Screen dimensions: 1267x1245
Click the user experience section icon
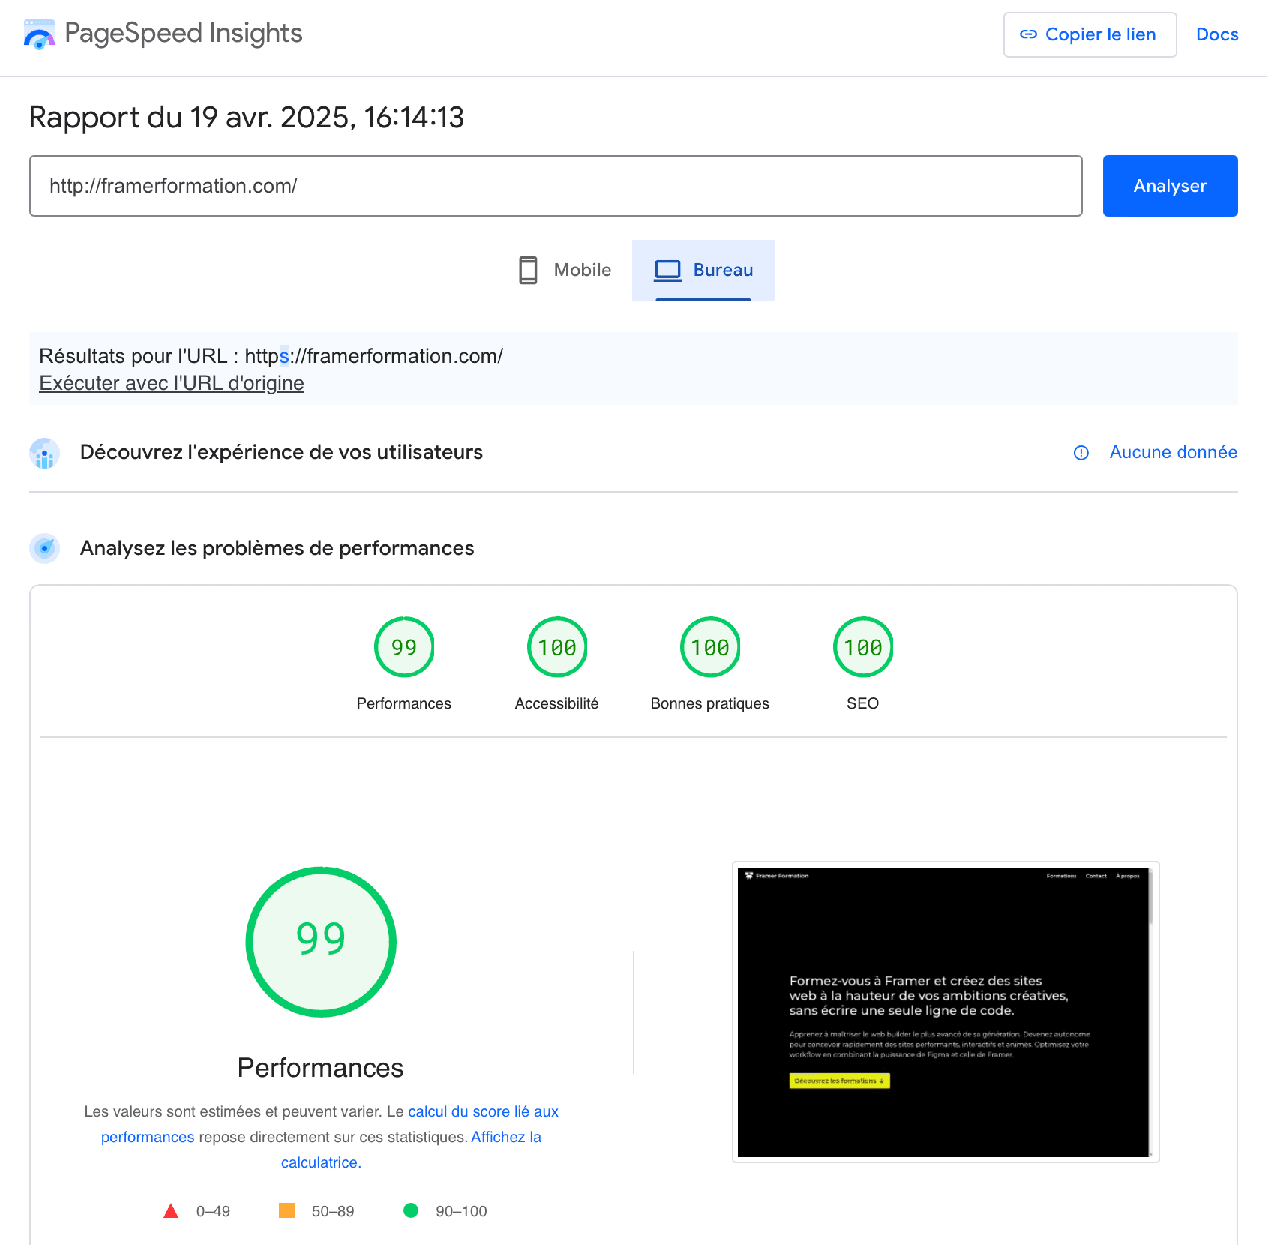[44, 453]
